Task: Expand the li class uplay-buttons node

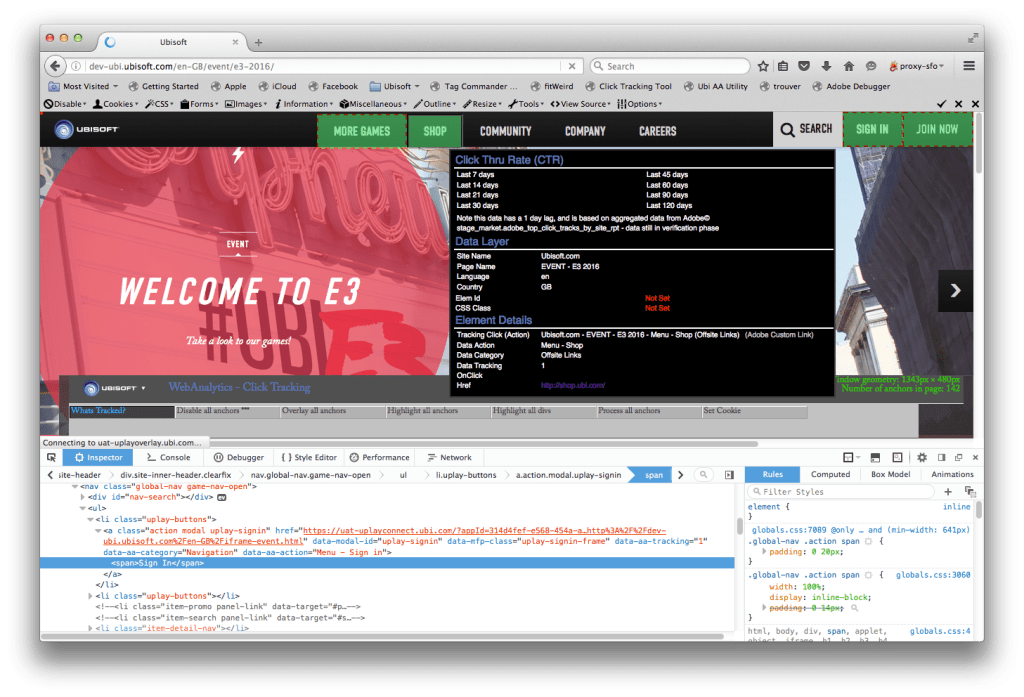Action: (x=92, y=596)
